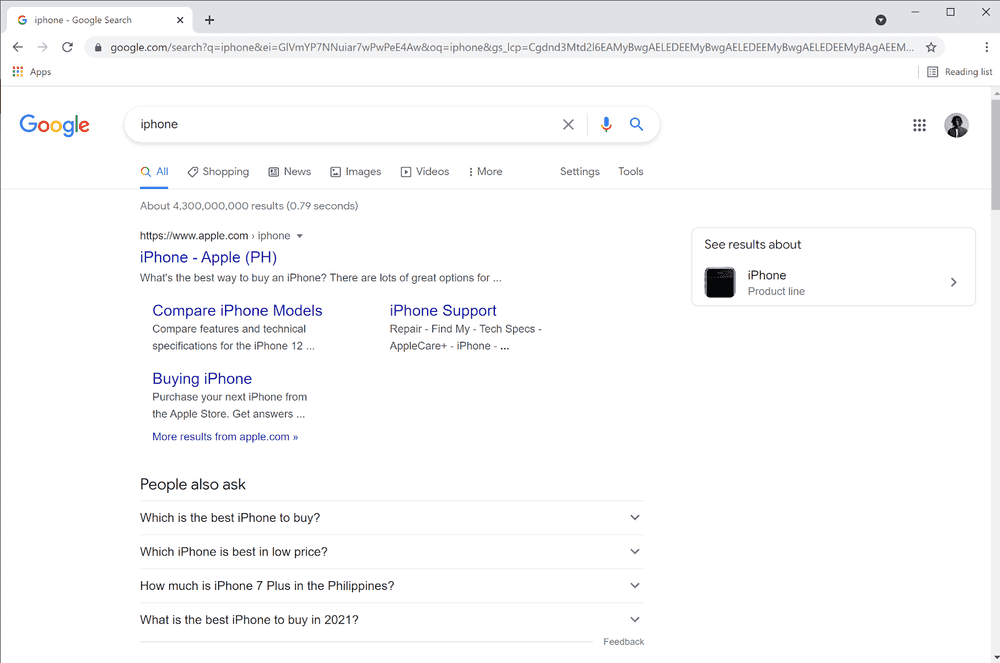
Task: Open the iPhone Product line arrow
Action: tap(953, 282)
